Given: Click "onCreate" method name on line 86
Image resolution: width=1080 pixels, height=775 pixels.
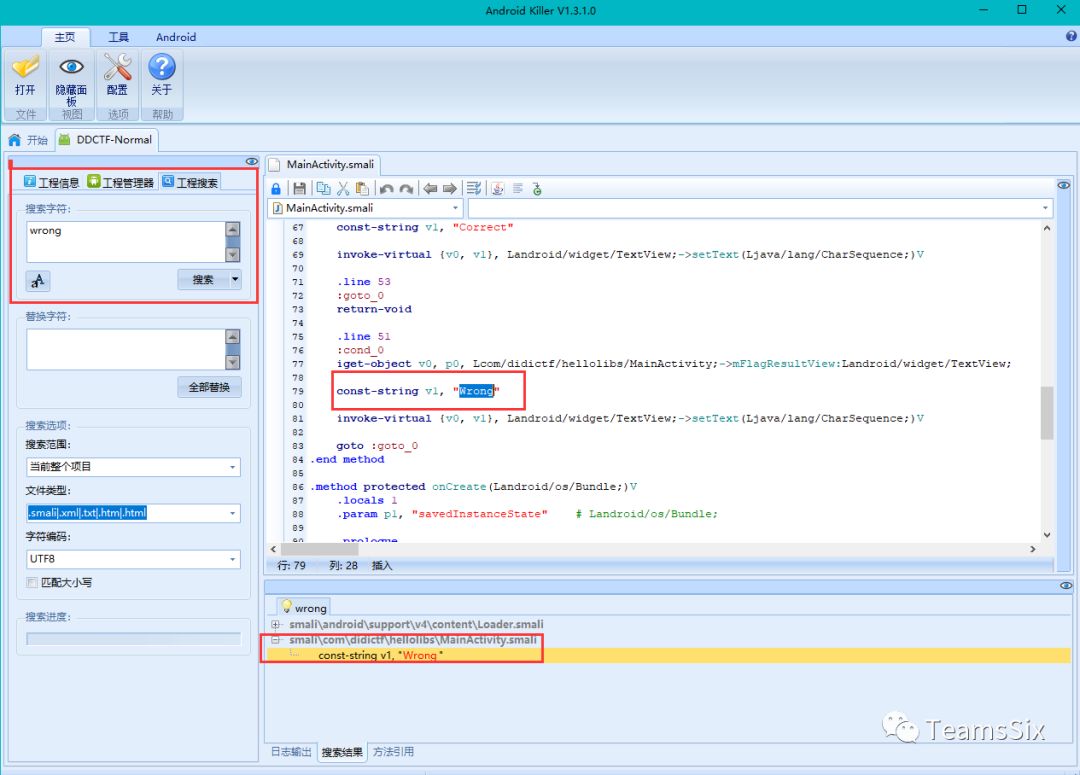Looking at the screenshot, I should (x=459, y=487).
